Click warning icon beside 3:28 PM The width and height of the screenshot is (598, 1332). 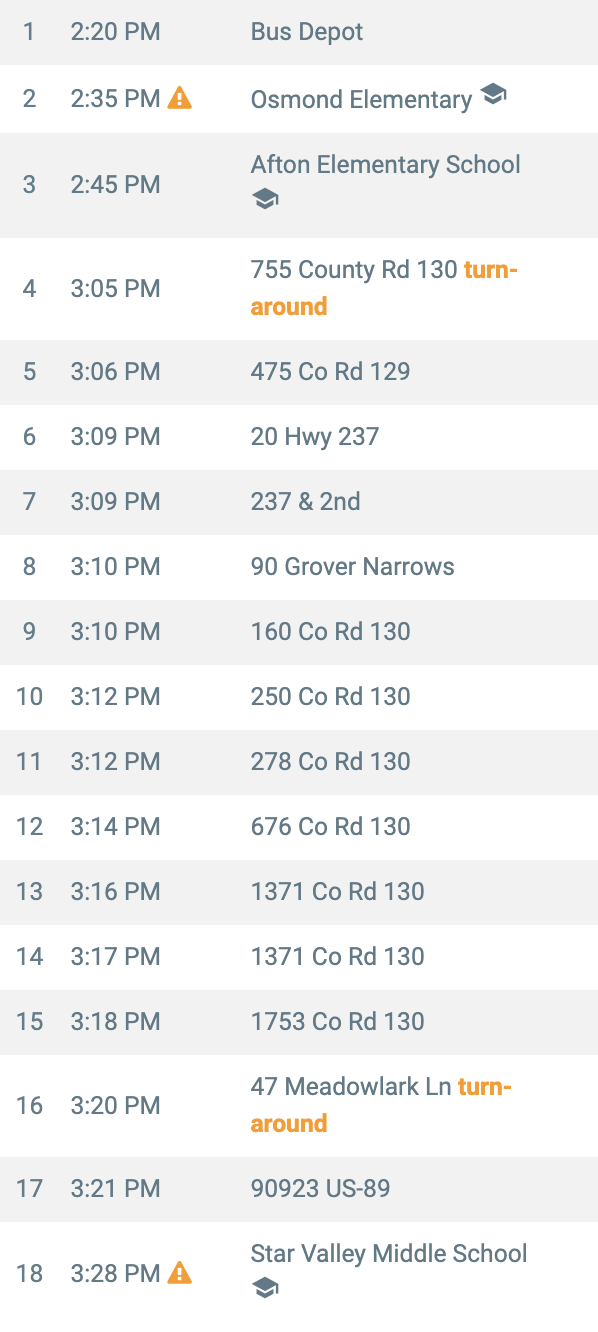pyautogui.click(x=179, y=1273)
